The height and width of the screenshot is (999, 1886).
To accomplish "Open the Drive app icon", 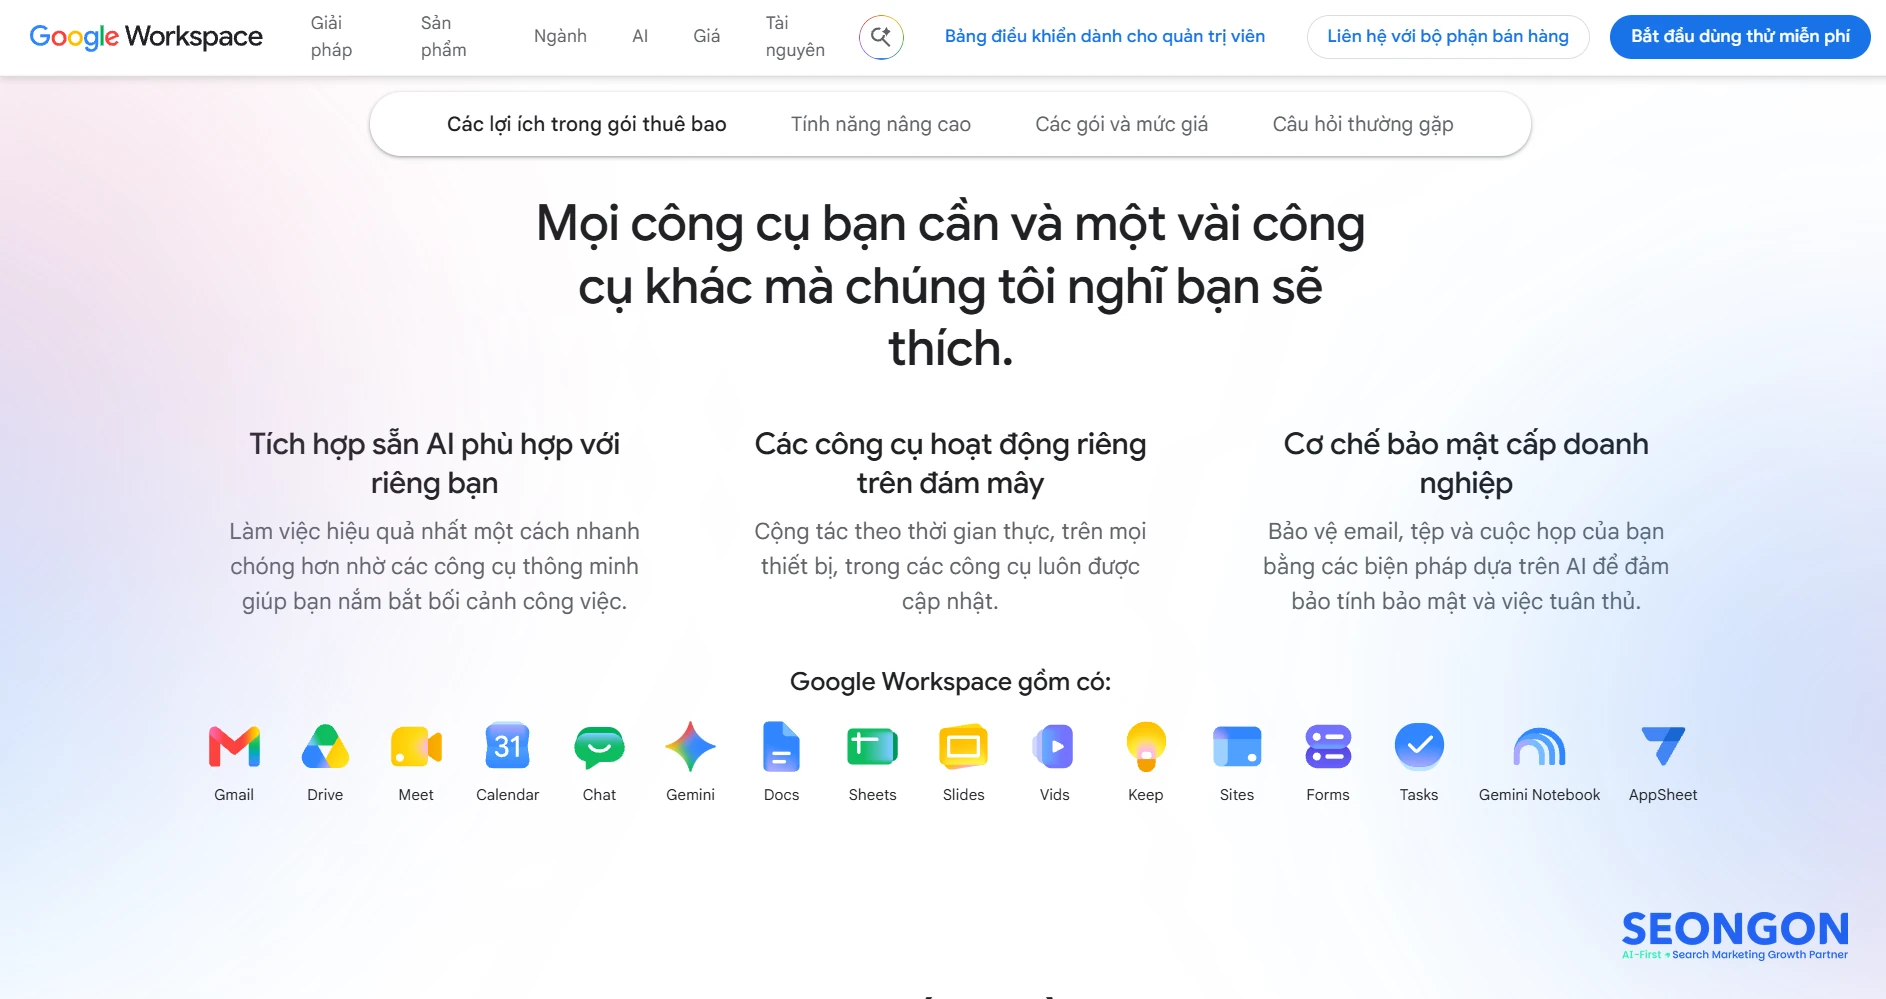I will pos(325,747).
